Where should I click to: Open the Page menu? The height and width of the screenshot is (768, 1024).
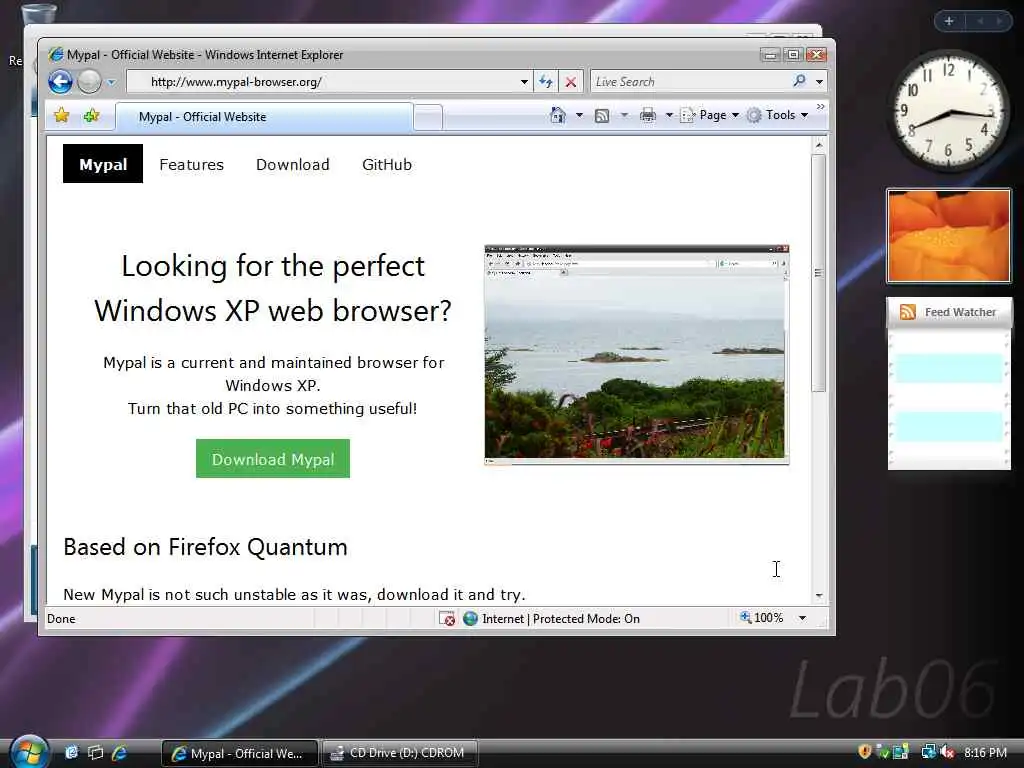pos(709,115)
